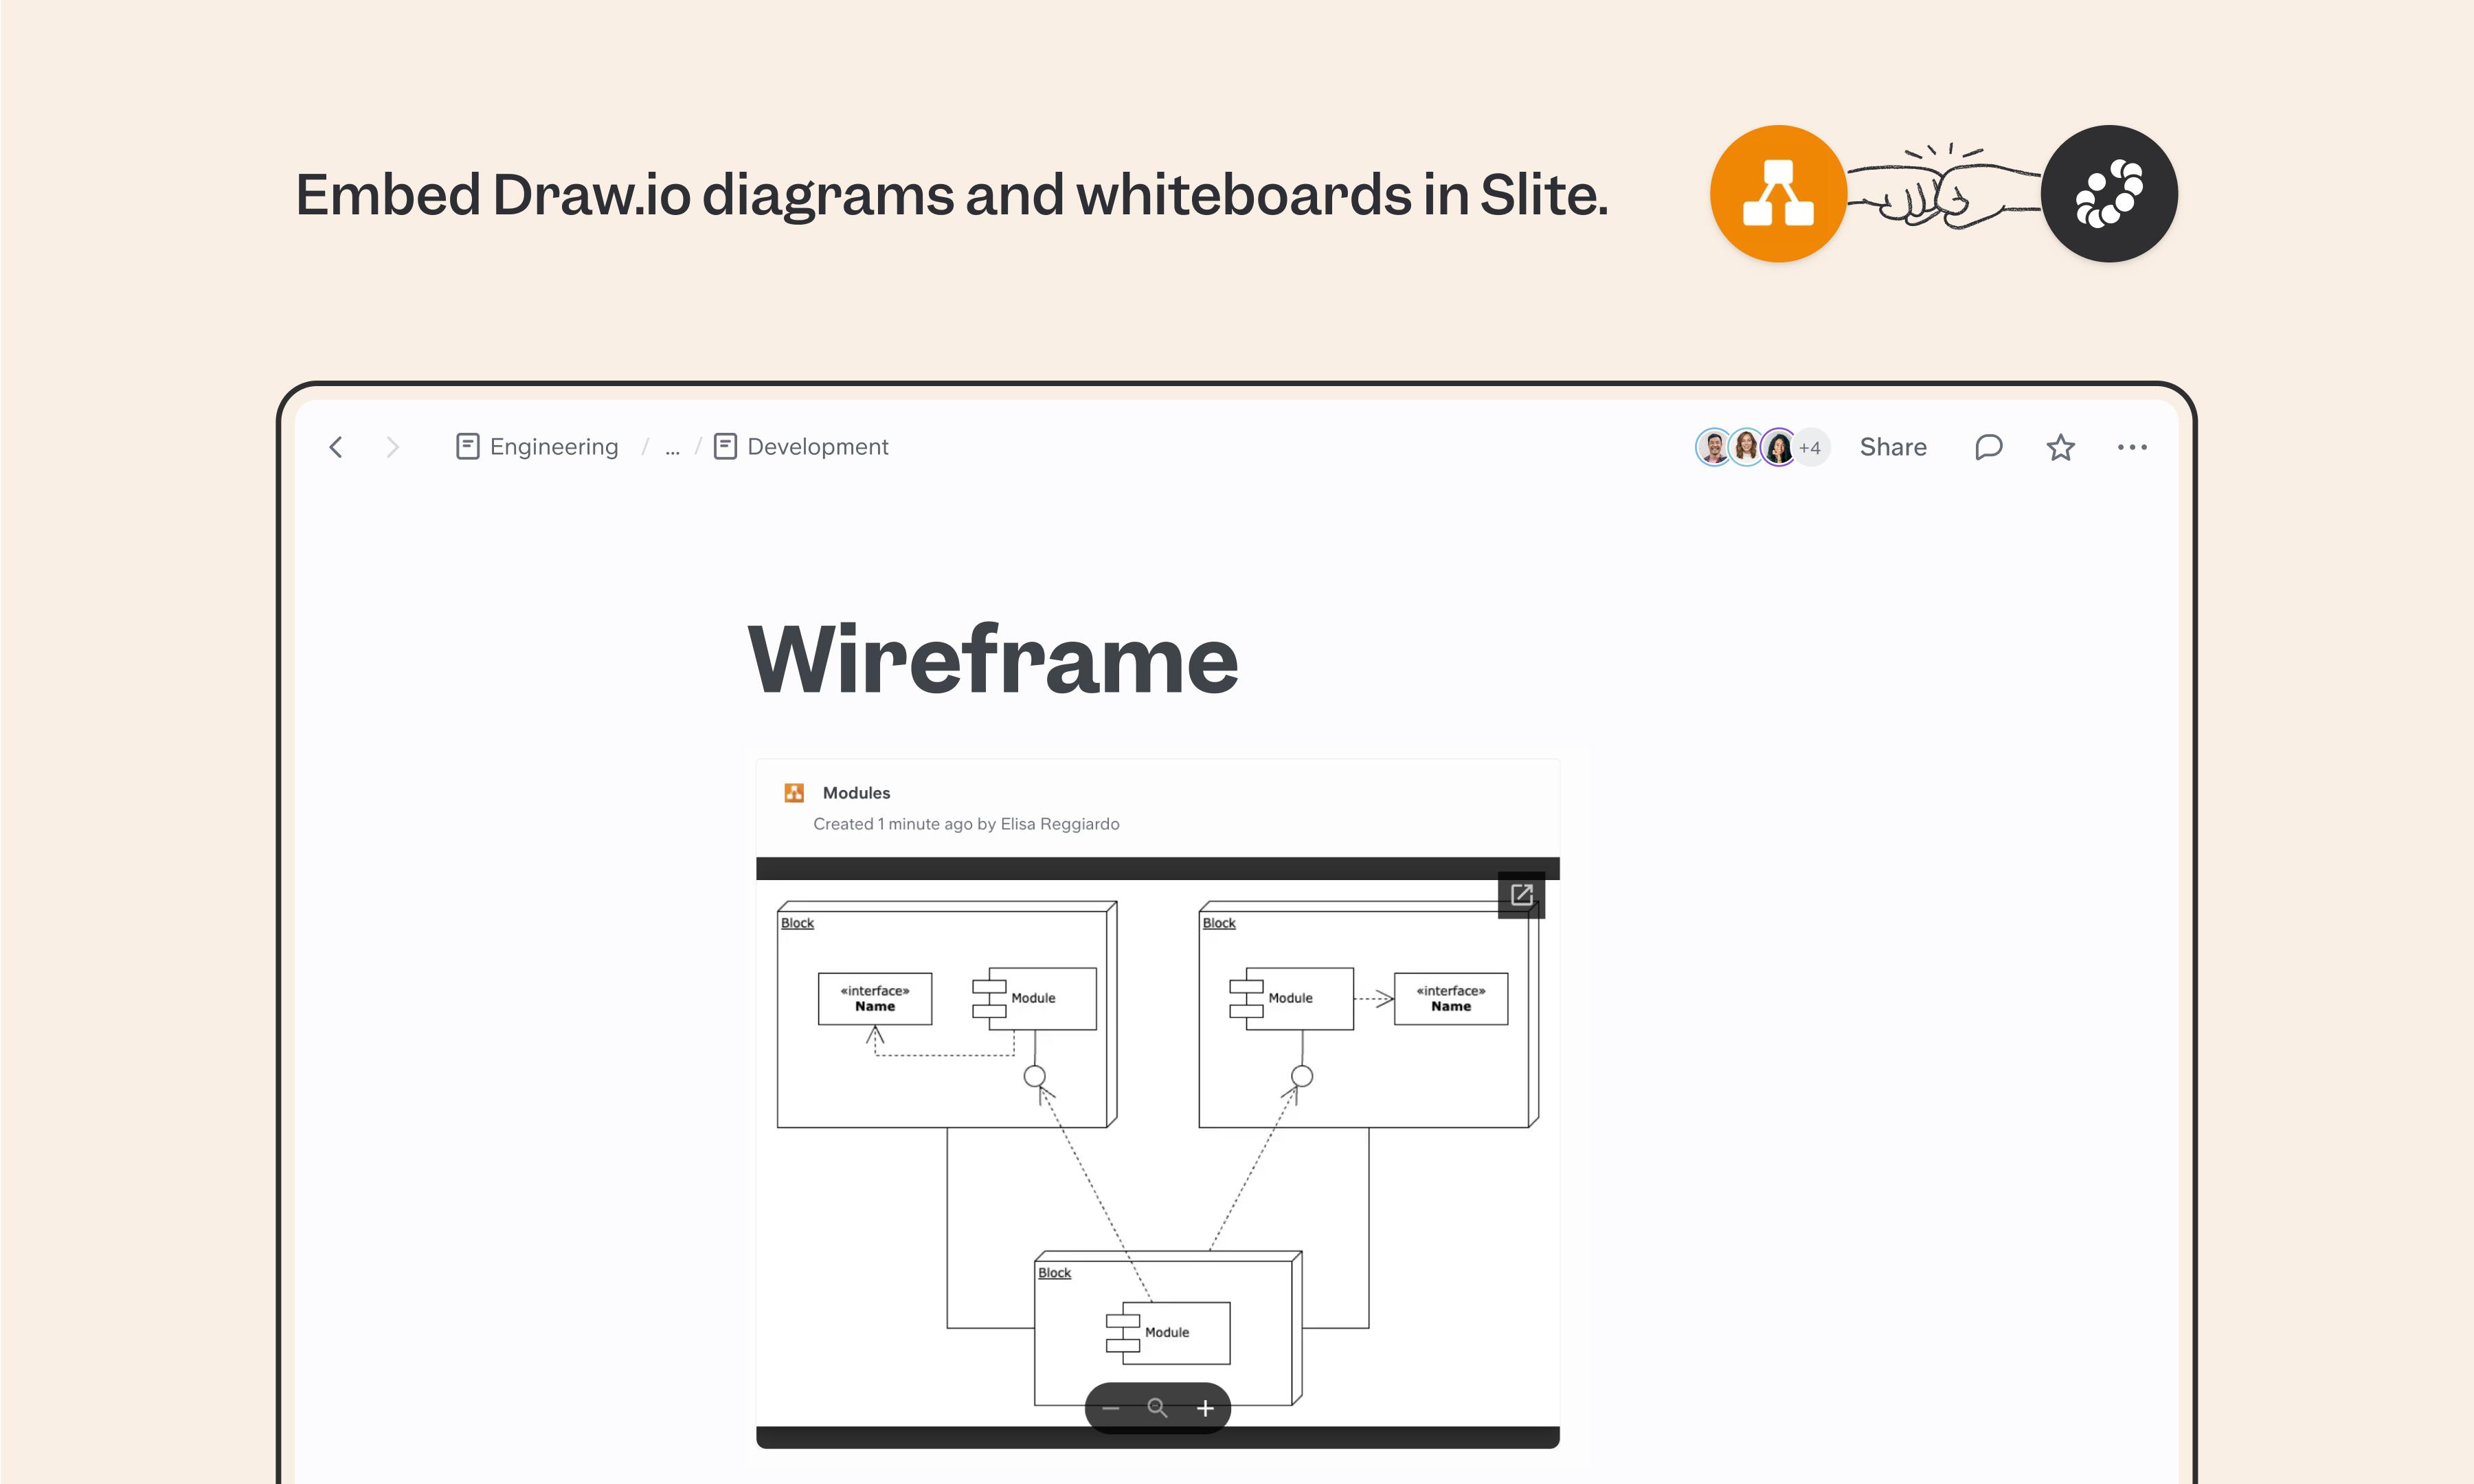
Task: Click the Share button
Action: 1893,447
